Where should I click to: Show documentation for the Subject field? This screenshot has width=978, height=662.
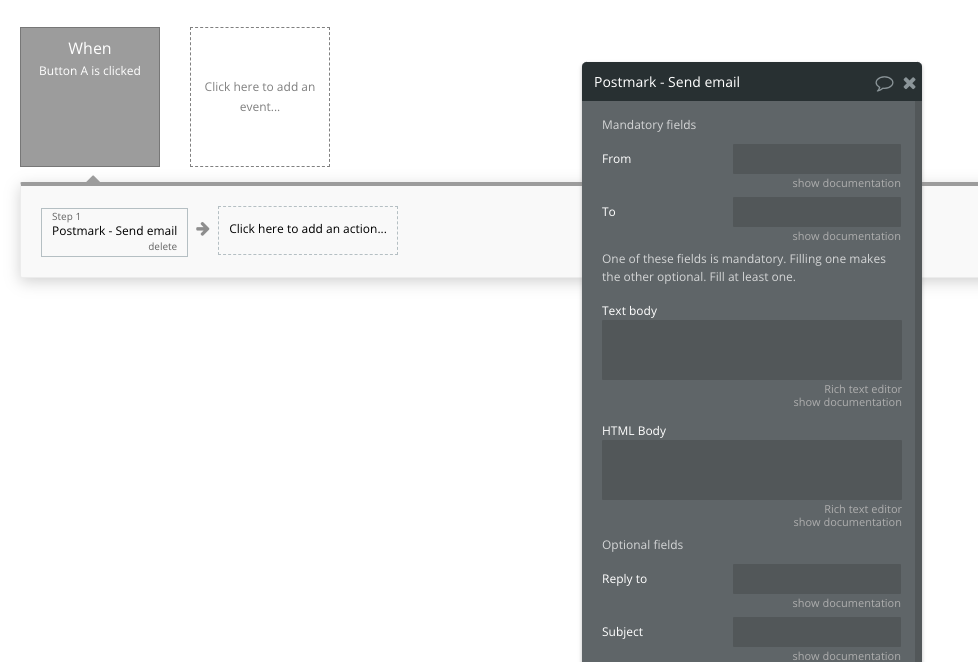[847, 656]
